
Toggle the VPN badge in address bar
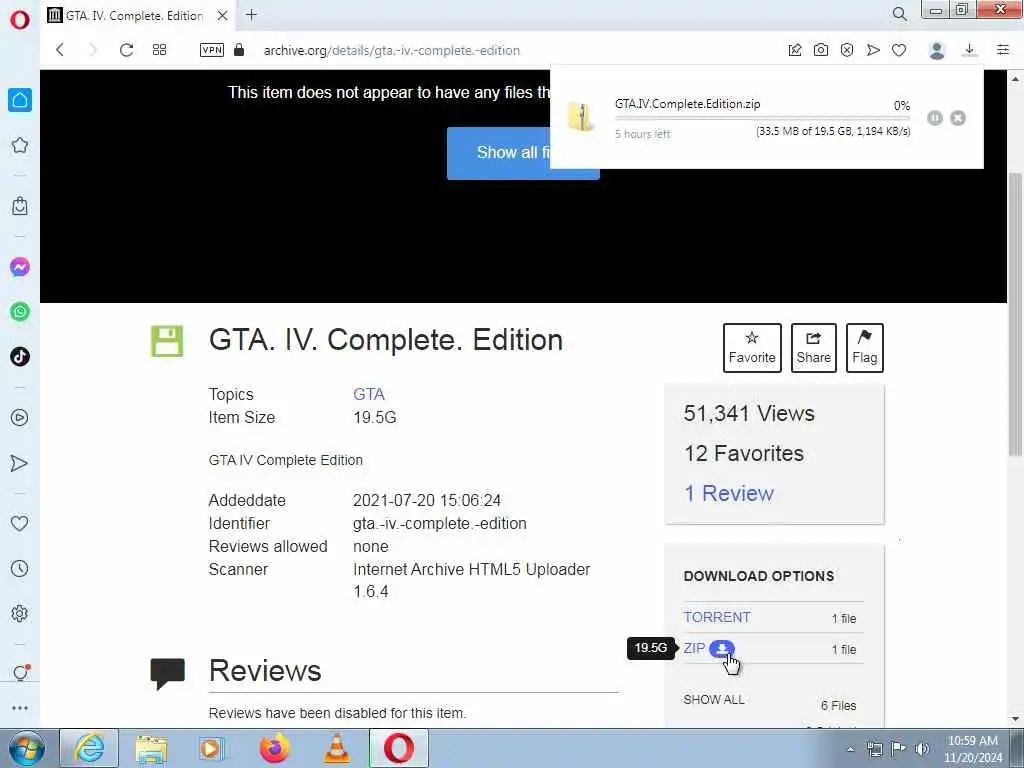click(212, 50)
